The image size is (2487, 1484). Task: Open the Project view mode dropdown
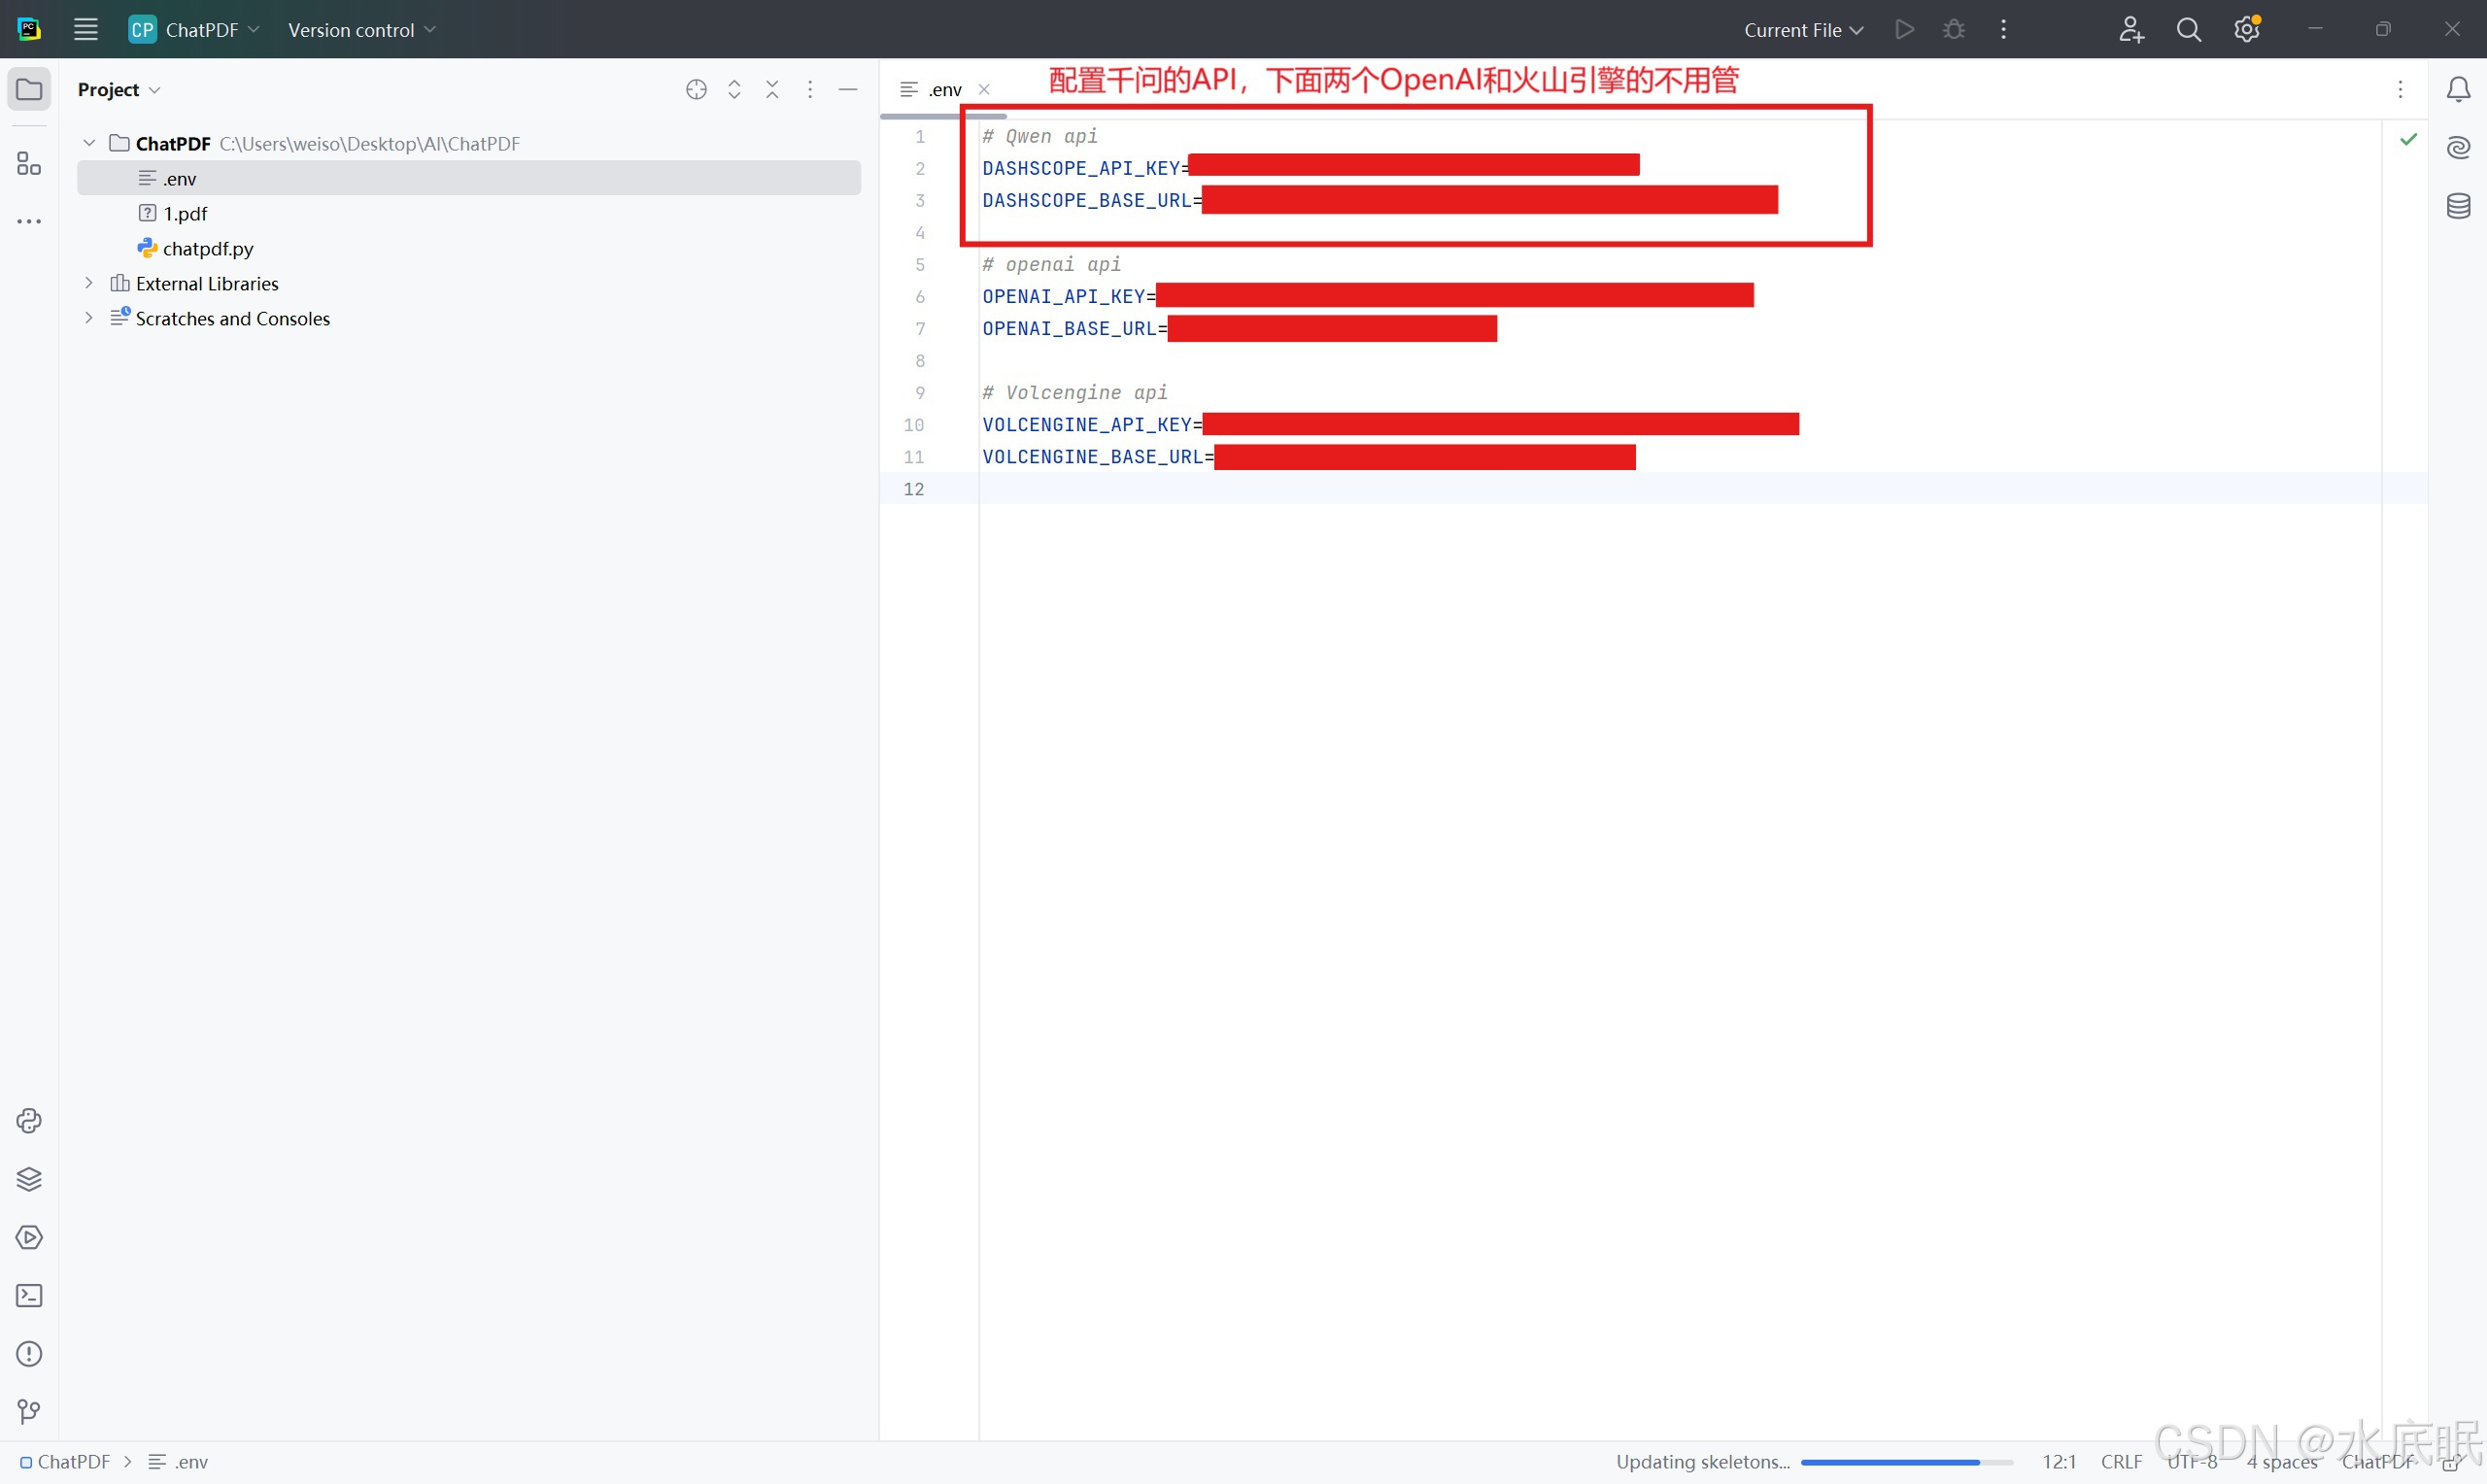(119, 90)
